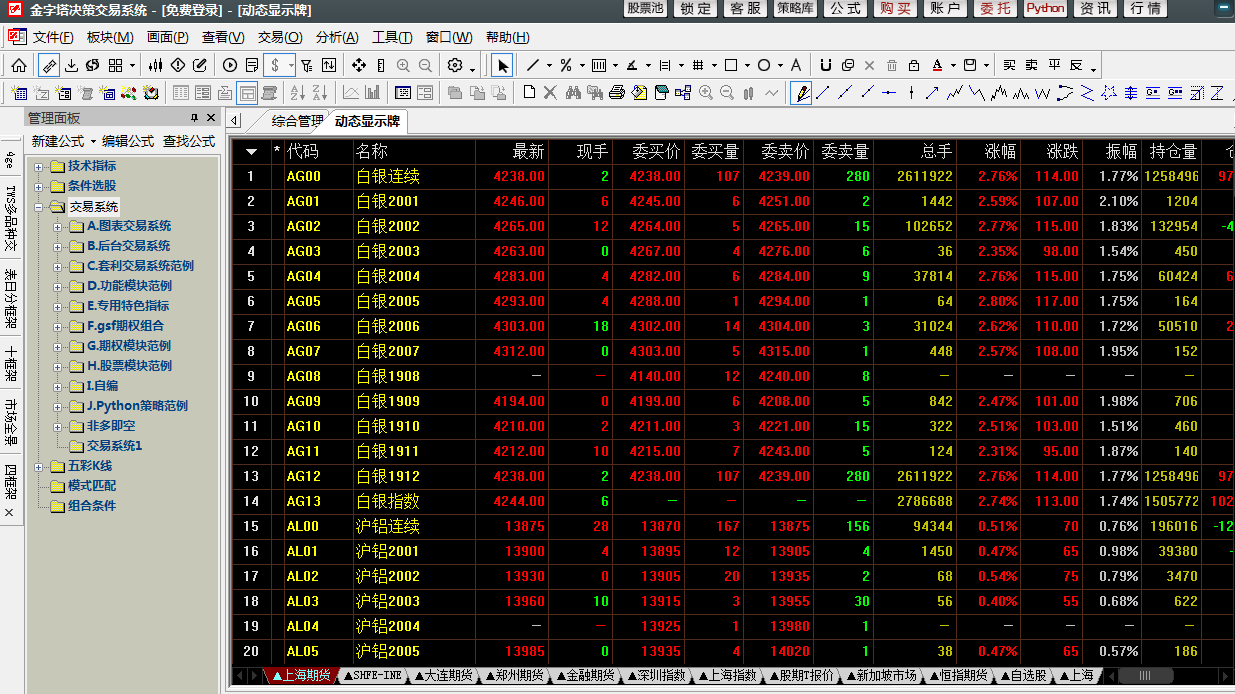
Task: Select the 模式匹配 tree item
Action: click(91, 486)
